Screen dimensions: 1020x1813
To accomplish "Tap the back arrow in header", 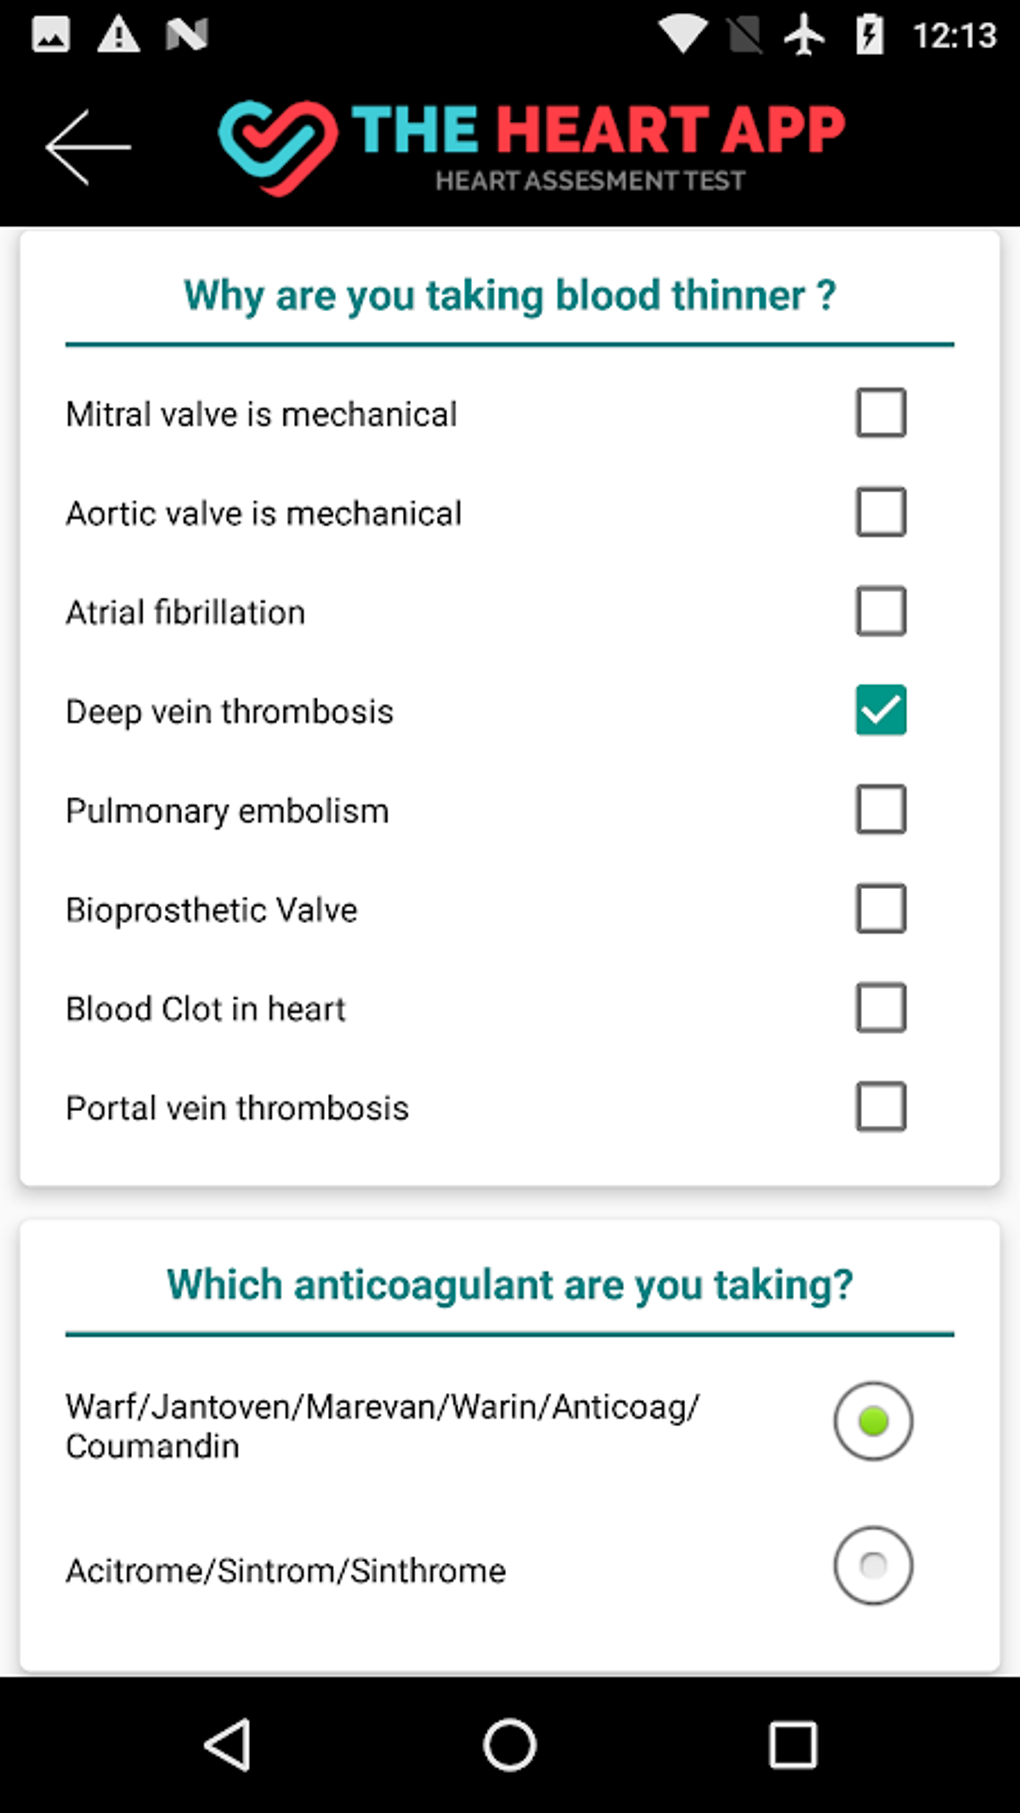I will [88, 147].
